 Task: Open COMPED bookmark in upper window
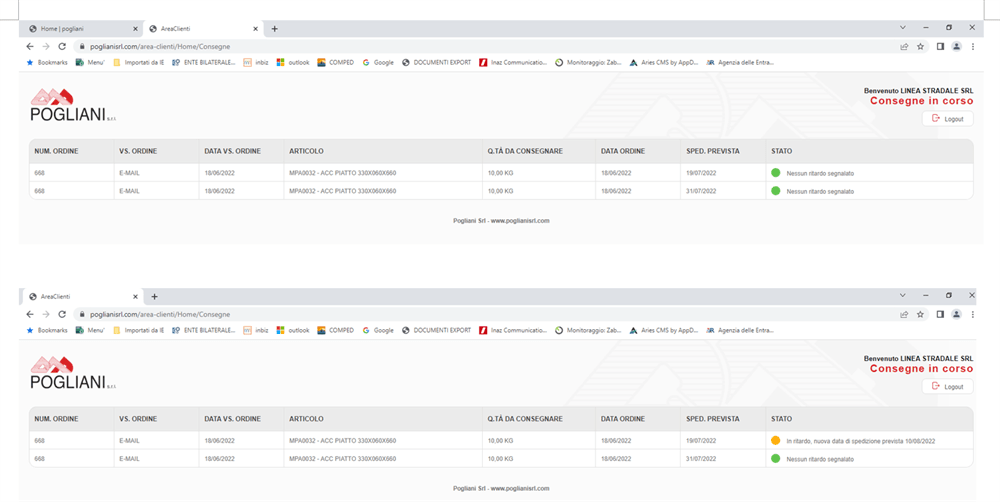tap(335, 63)
